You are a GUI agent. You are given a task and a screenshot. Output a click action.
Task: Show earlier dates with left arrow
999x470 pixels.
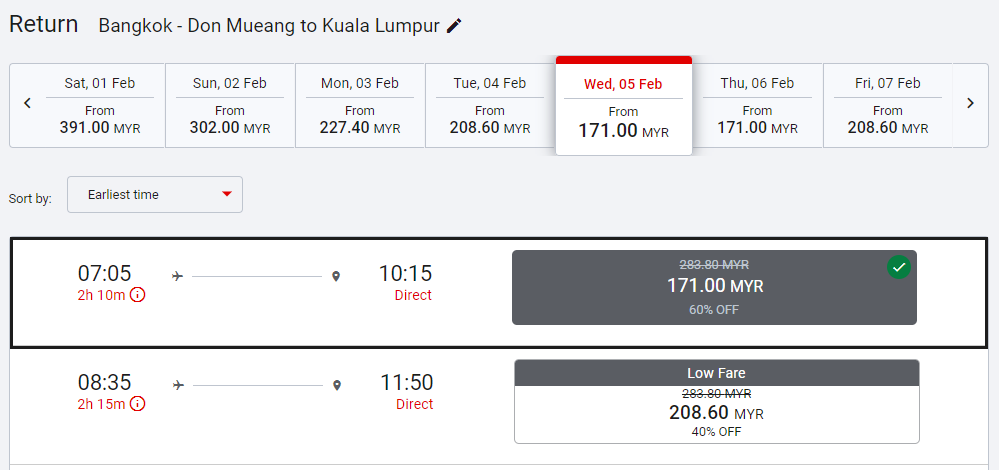(x=28, y=103)
